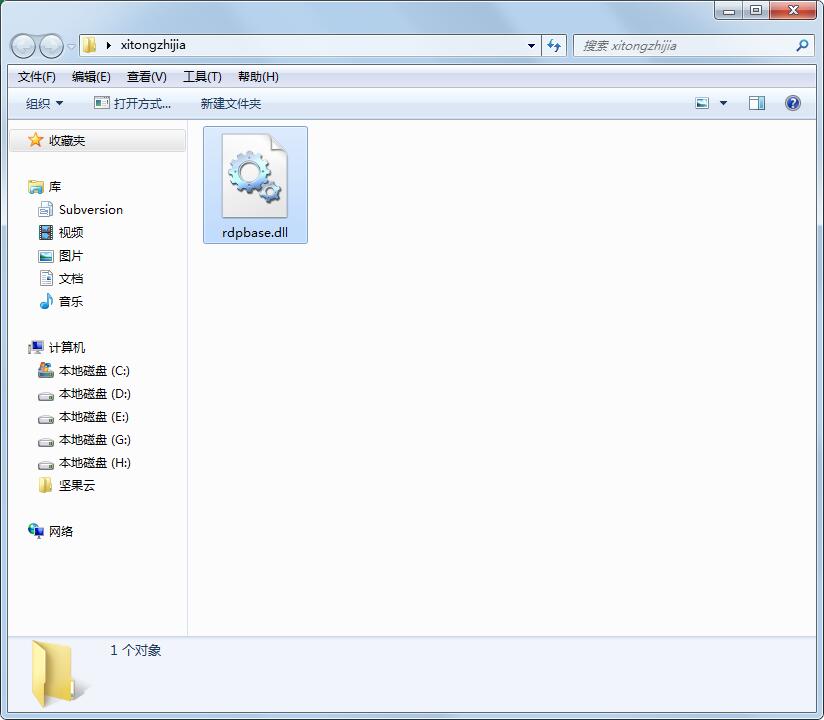Select 本地磁盘 (C:) drive icon

43,370
